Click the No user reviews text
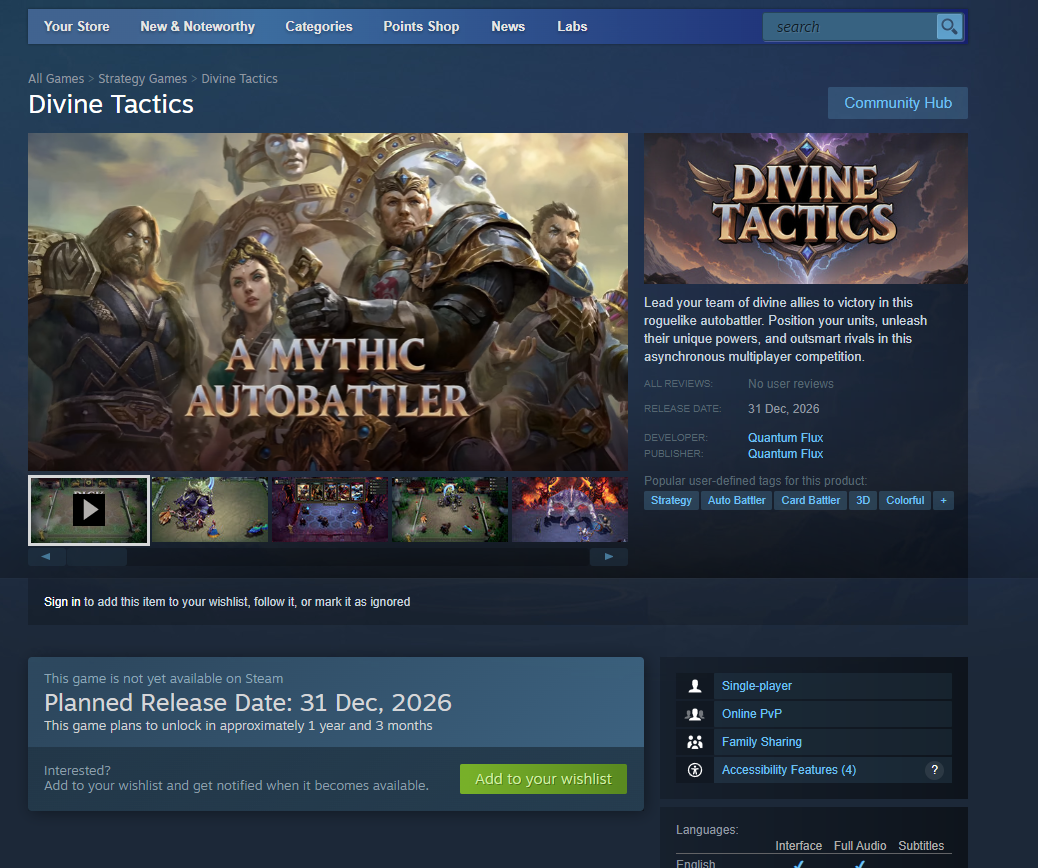 coord(790,383)
